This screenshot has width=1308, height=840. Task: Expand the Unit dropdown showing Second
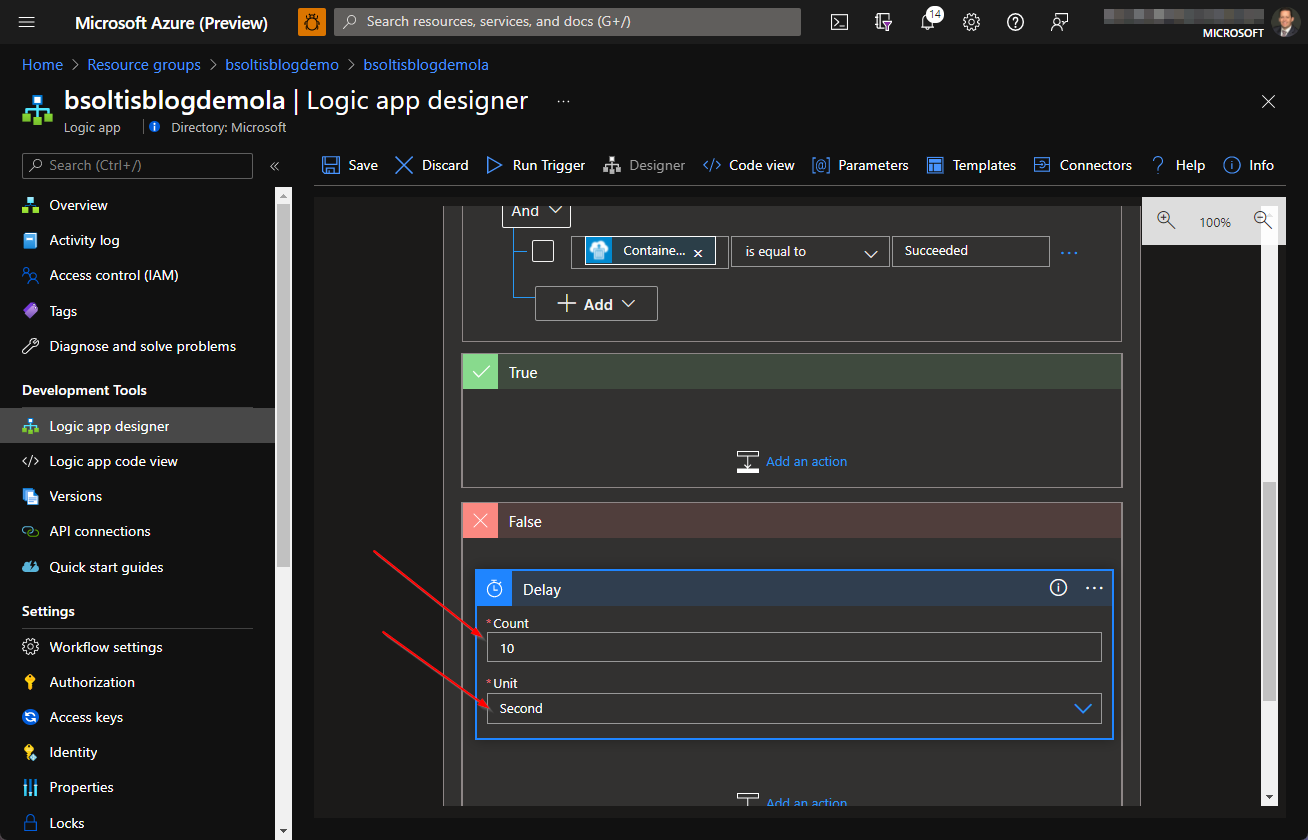coord(794,708)
